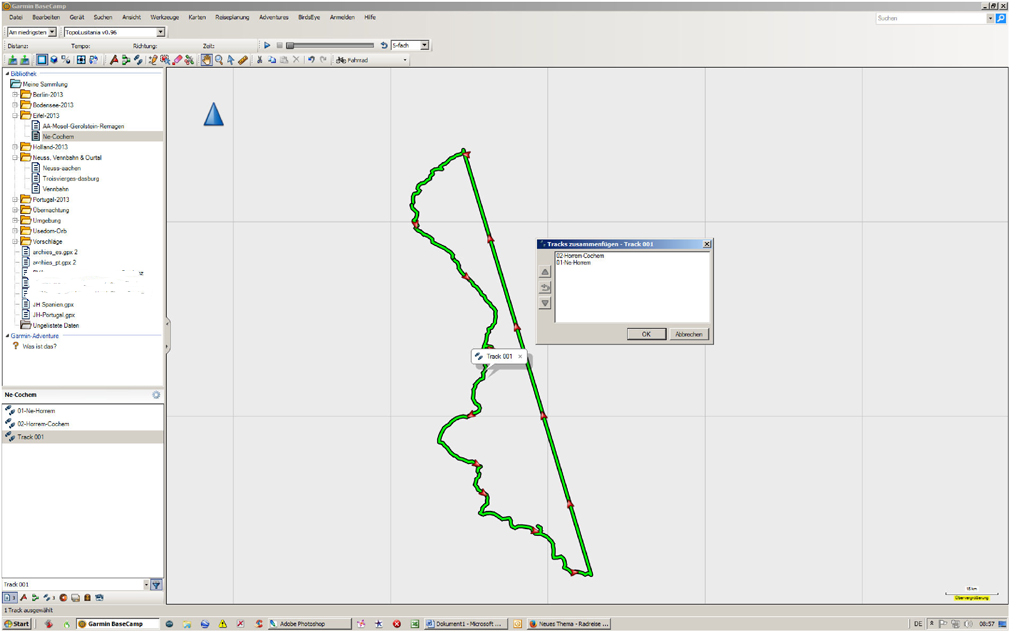1024x639 pixels.
Task: Stop playback with the stop button
Action: click(x=280, y=45)
